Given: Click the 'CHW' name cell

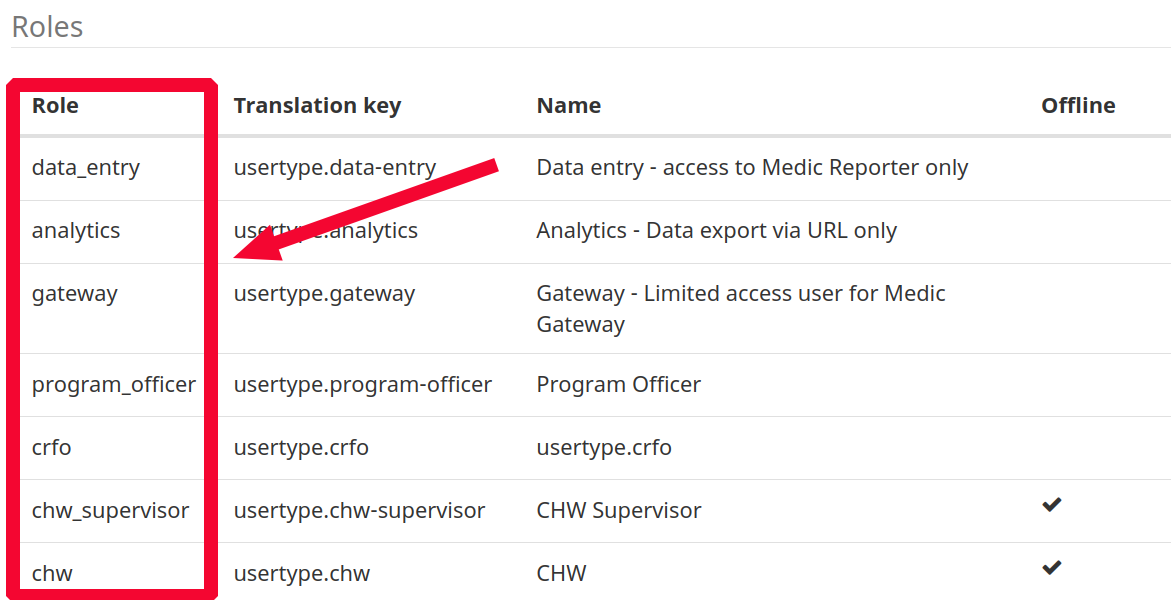Looking at the screenshot, I should [x=562, y=574].
